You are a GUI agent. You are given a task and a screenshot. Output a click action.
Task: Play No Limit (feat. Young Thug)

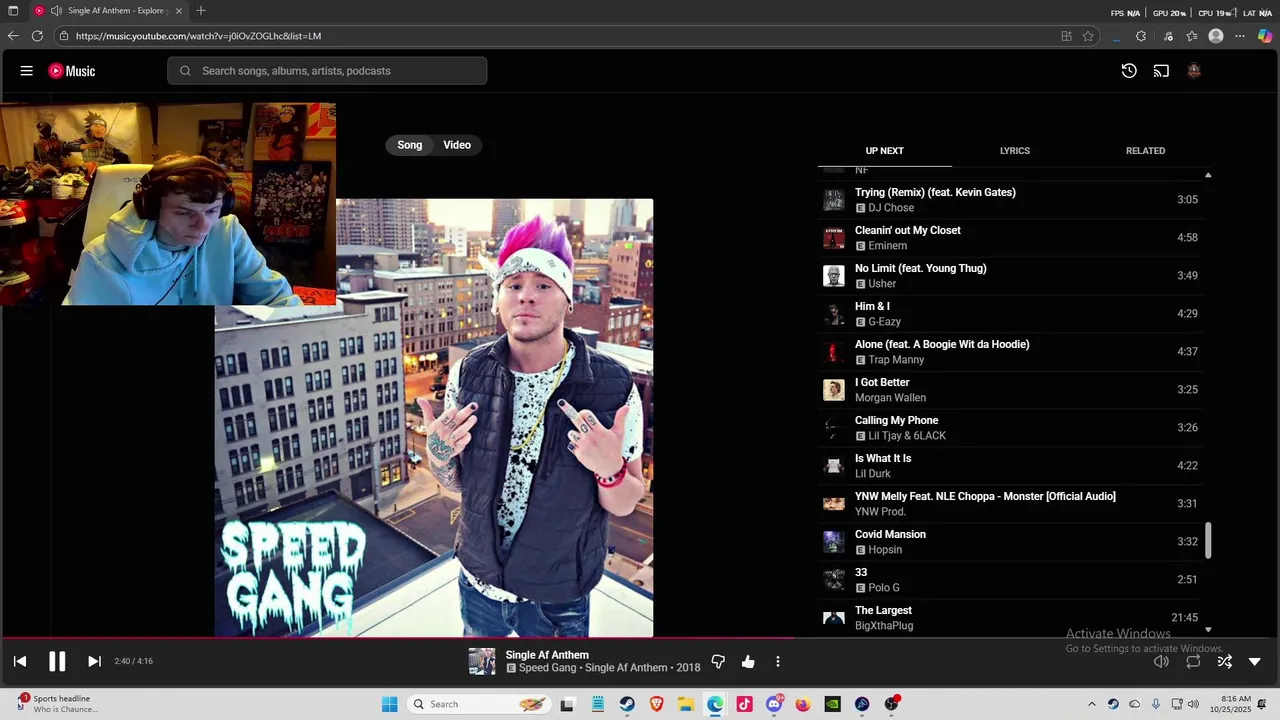point(1010,276)
